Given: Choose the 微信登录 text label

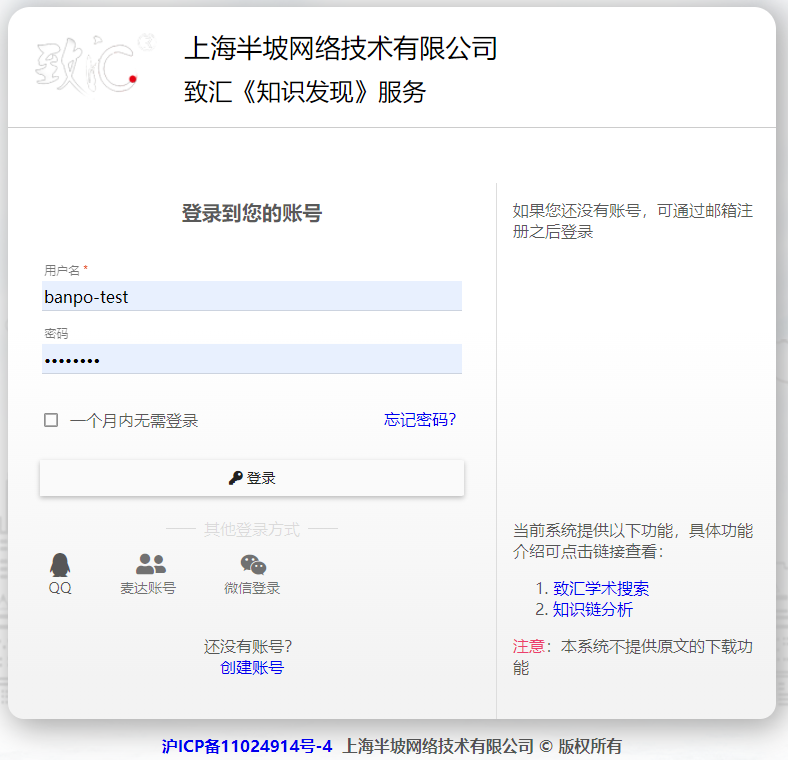Looking at the screenshot, I should tap(252, 588).
